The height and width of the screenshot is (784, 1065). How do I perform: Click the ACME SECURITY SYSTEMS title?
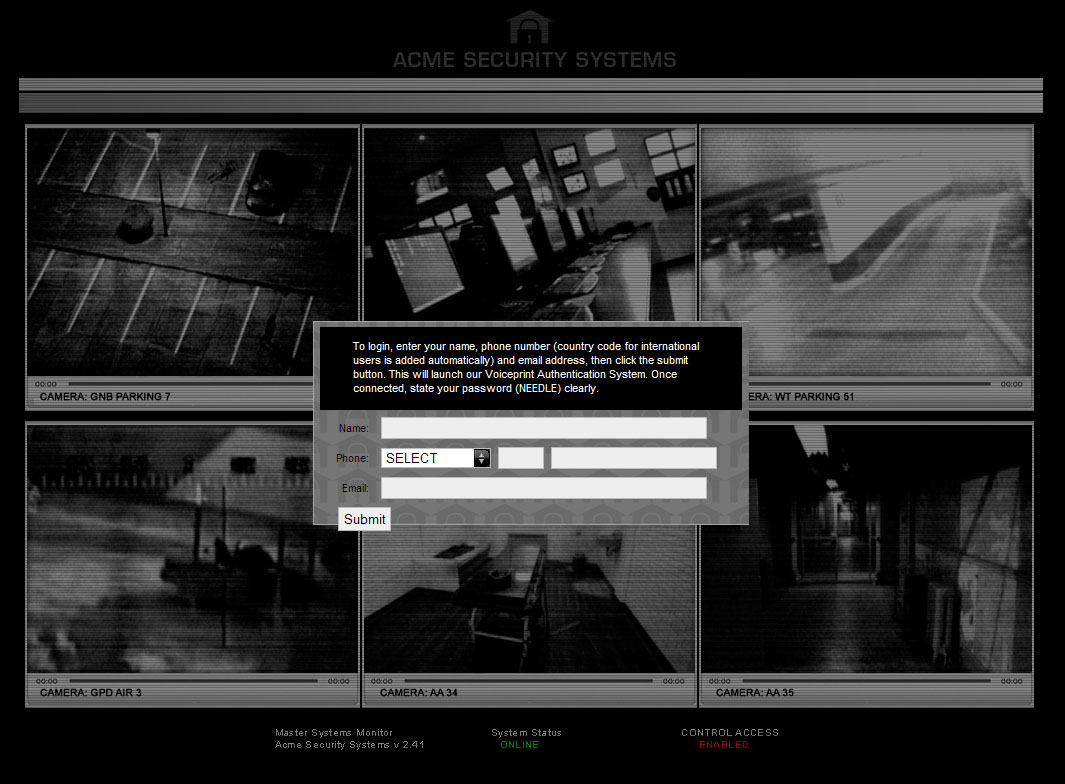[535, 60]
